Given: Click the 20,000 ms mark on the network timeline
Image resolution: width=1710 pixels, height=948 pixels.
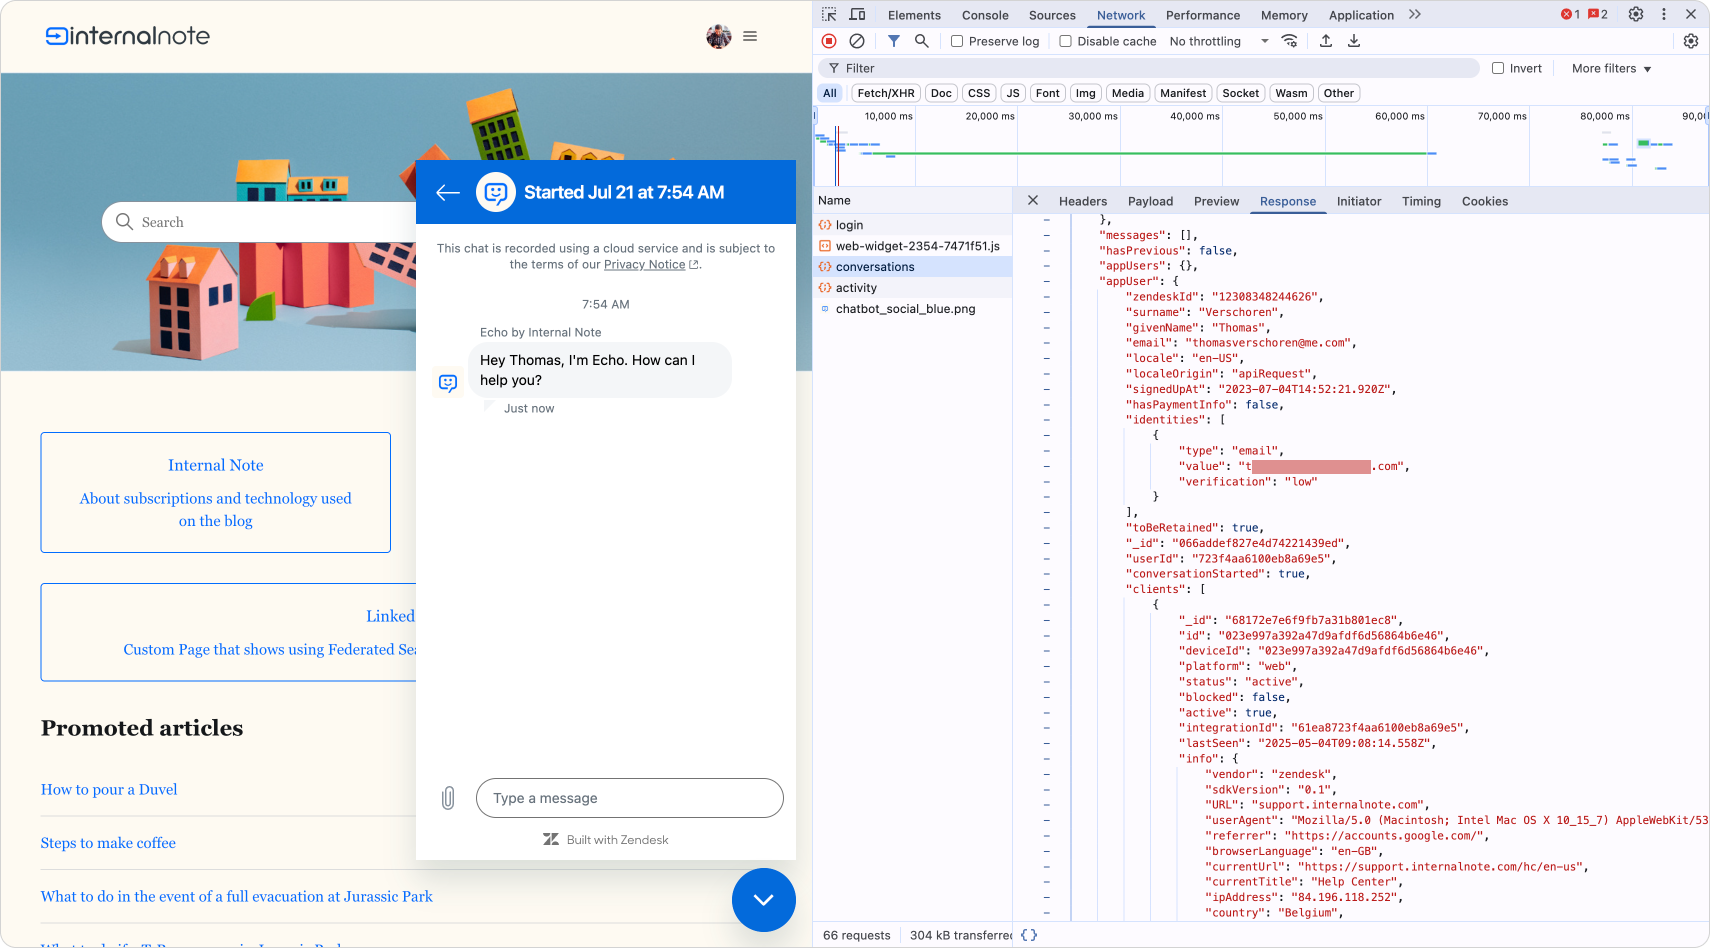Looking at the screenshot, I should (x=990, y=116).
